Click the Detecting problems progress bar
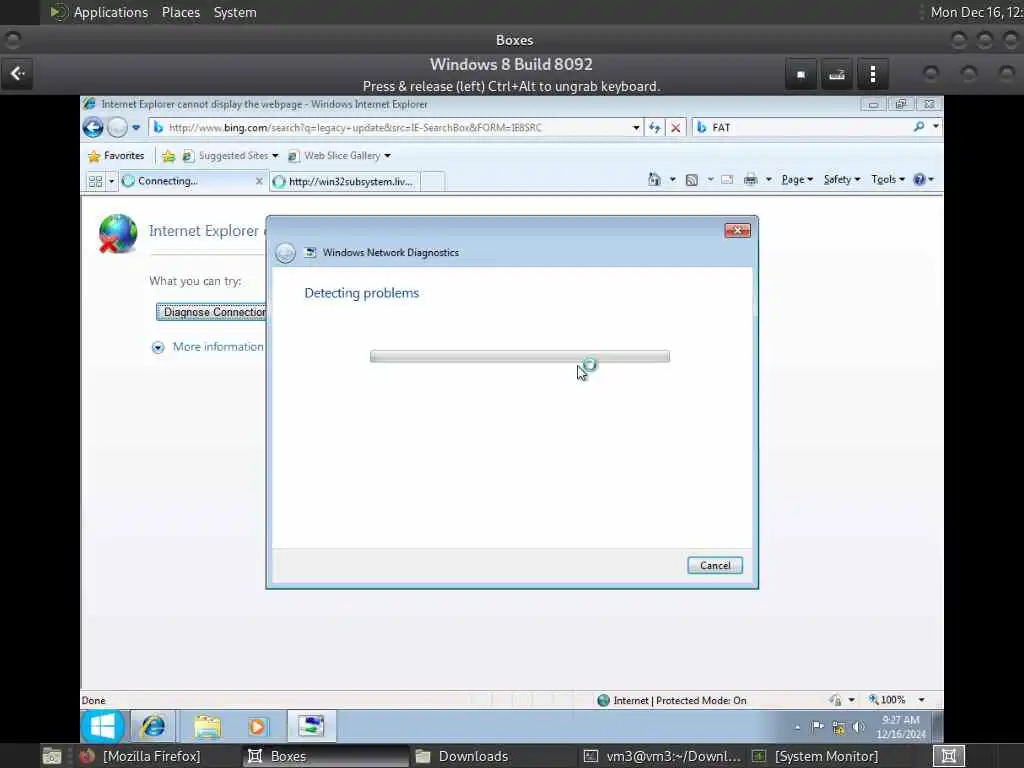1024x768 pixels. point(520,357)
